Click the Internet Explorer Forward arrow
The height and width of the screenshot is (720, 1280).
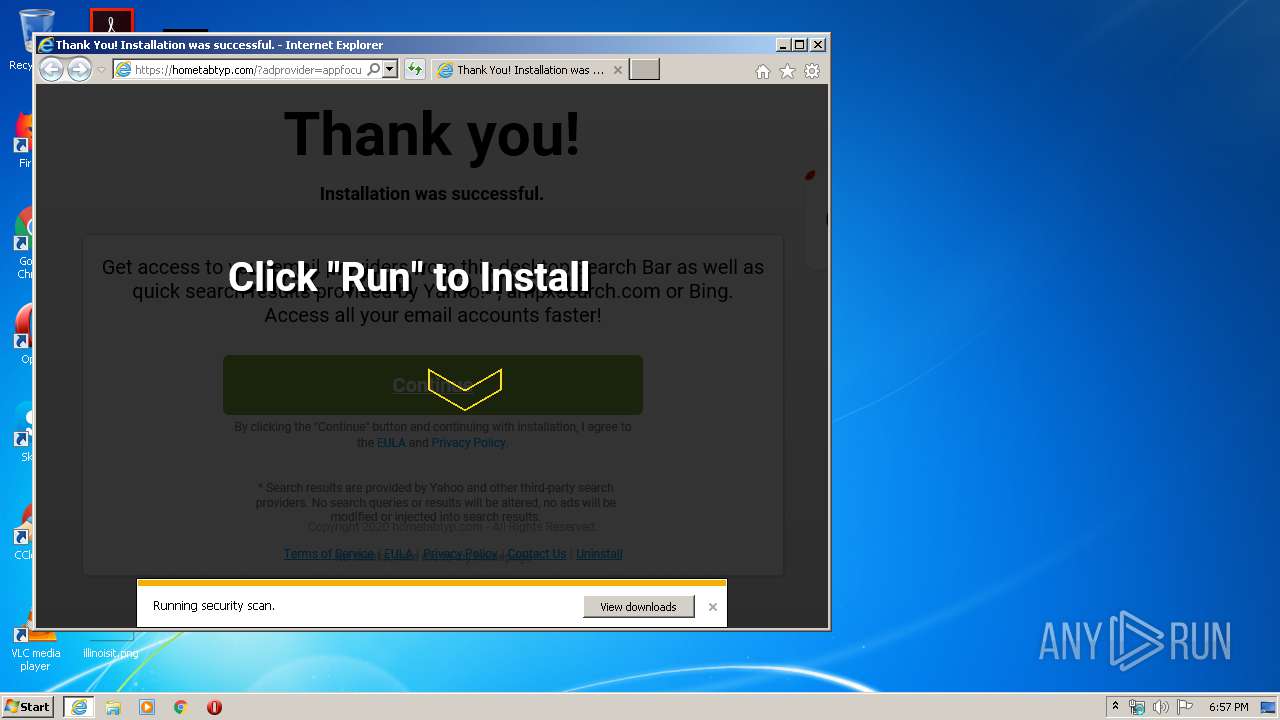pos(79,69)
